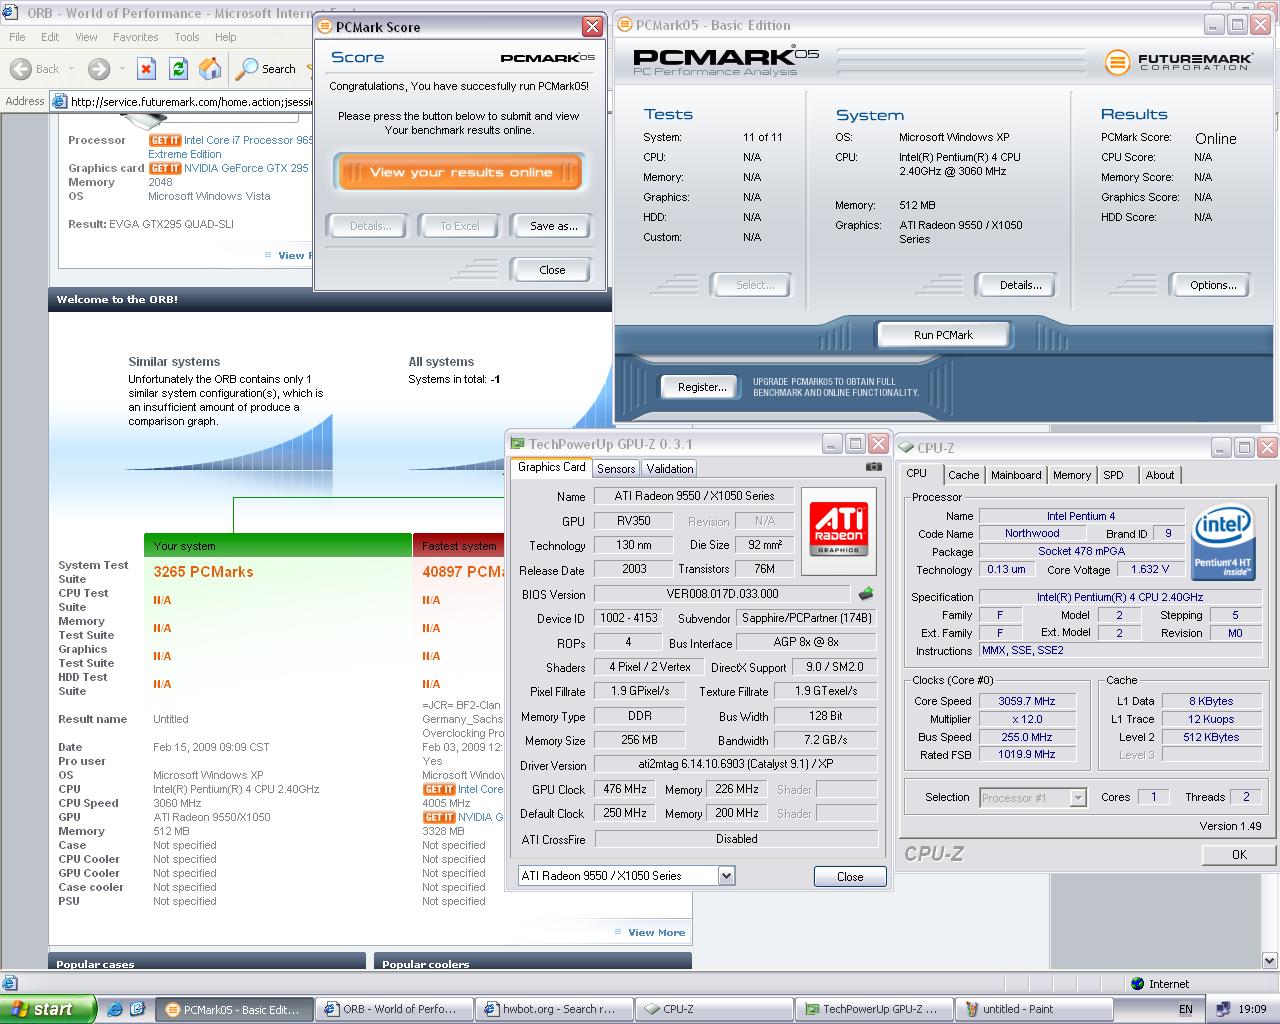Click GET IT badge beside Intel Core i7 Processor
The height and width of the screenshot is (1024, 1280).
click(x=165, y=141)
